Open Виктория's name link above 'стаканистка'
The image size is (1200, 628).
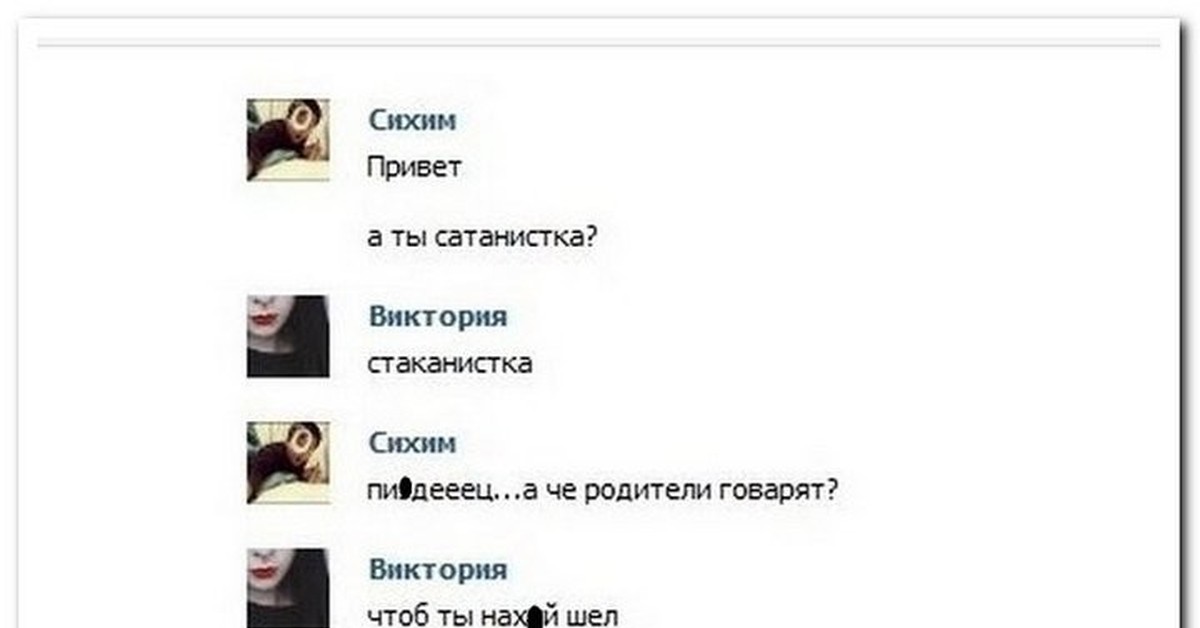tap(438, 317)
